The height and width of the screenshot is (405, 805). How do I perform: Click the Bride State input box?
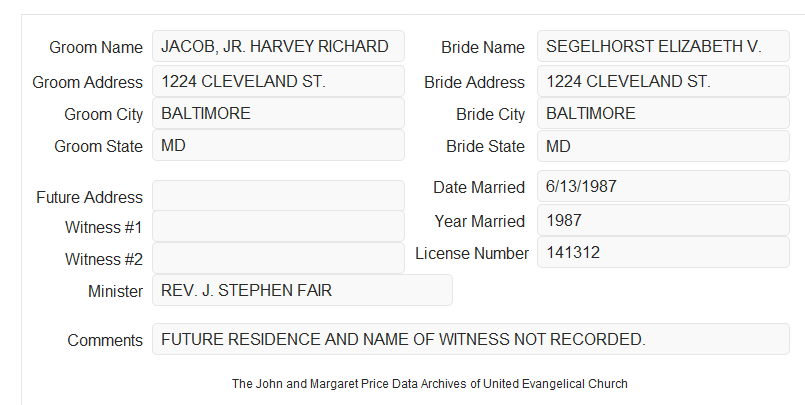point(663,146)
